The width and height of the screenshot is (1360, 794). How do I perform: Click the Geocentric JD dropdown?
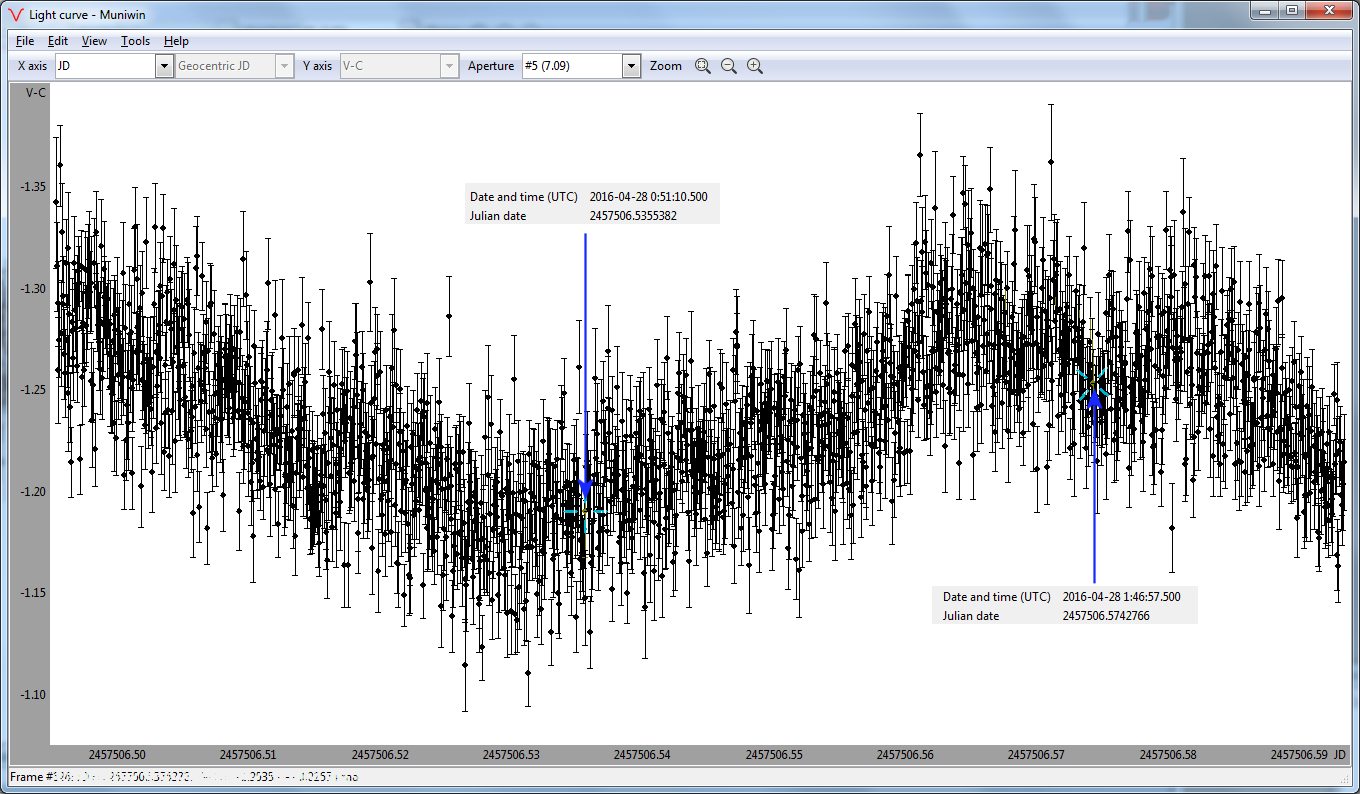click(234, 66)
